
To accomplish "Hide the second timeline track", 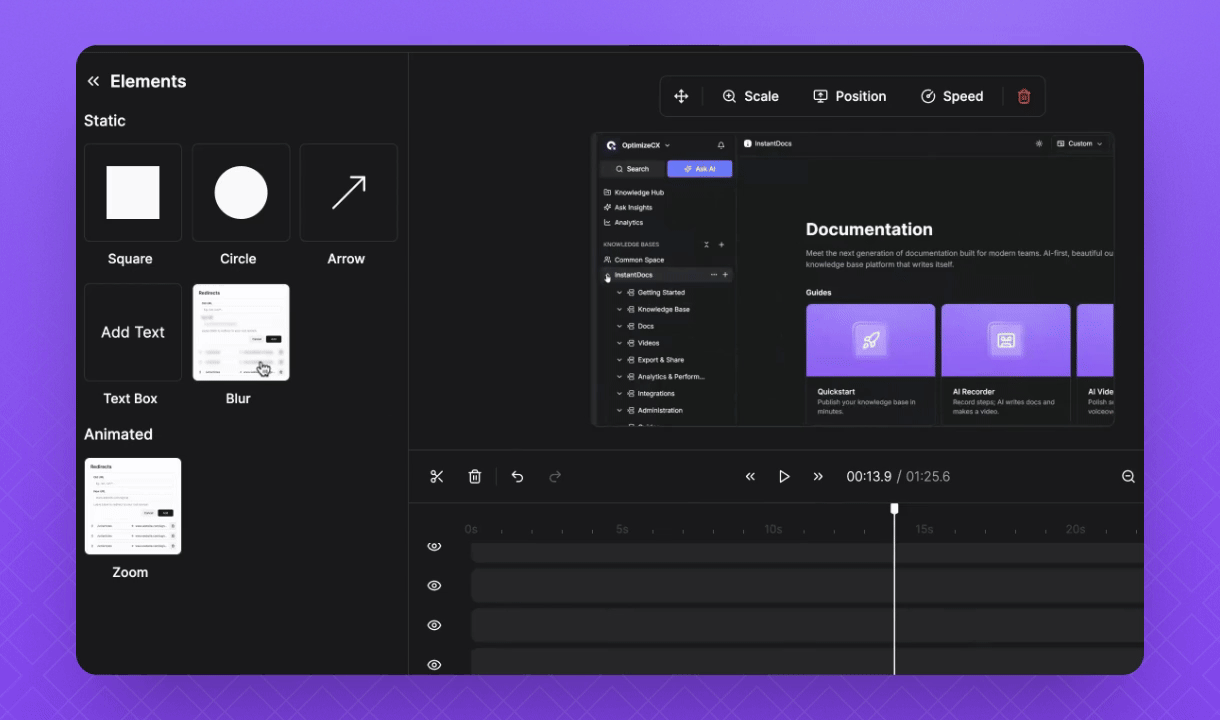I will pyautogui.click(x=434, y=586).
